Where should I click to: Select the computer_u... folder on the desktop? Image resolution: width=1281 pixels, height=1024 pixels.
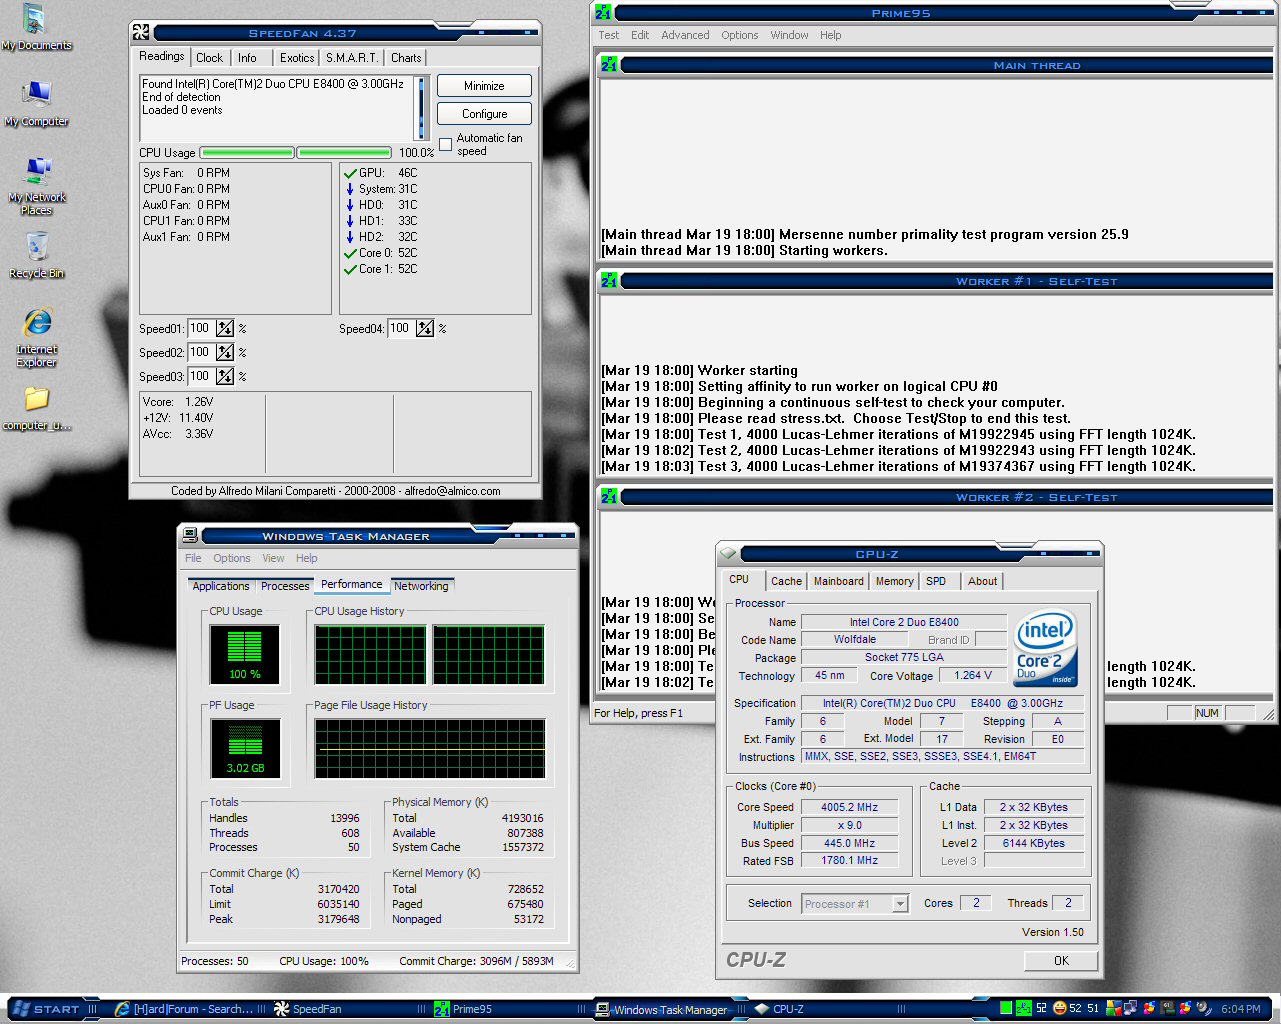[x=37, y=408]
